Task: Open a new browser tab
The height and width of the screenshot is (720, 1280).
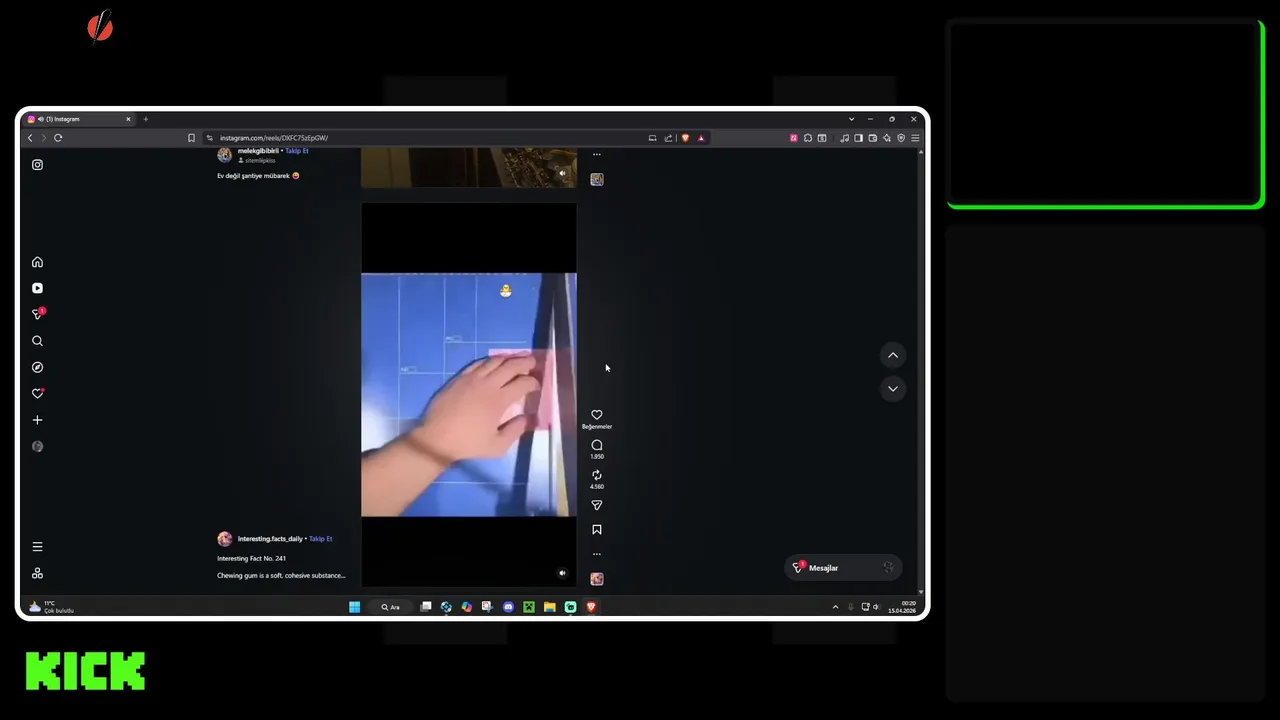Action: 145,119
